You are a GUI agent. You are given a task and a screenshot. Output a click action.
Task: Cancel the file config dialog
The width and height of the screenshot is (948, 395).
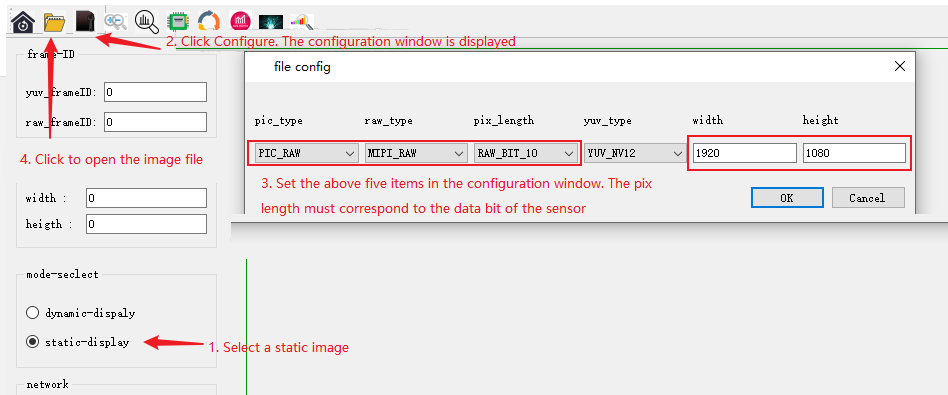[x=868, y=198]
